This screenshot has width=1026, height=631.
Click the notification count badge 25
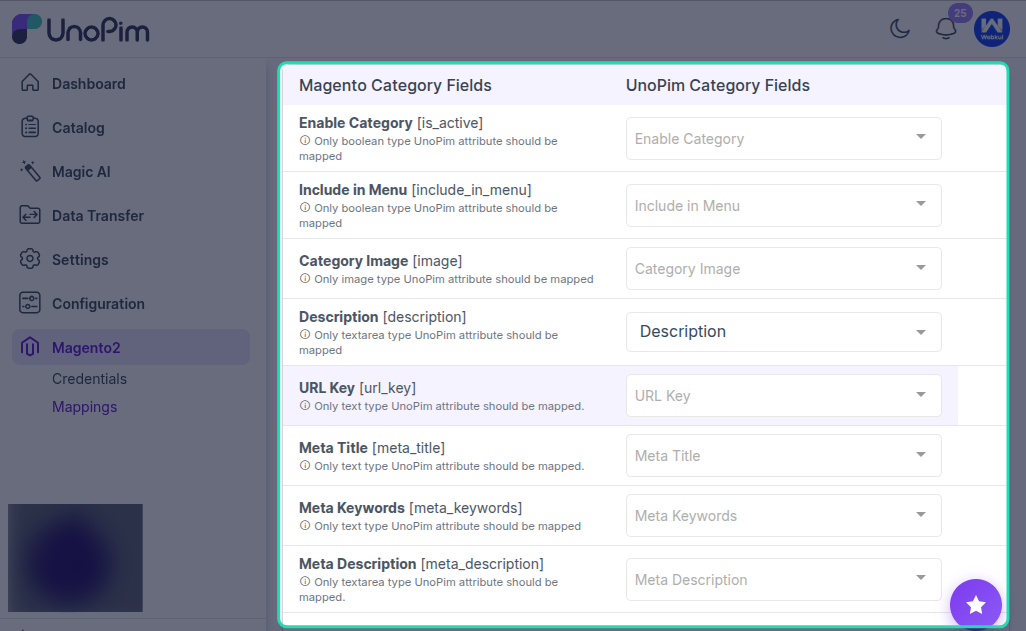[x=960, y=12]
